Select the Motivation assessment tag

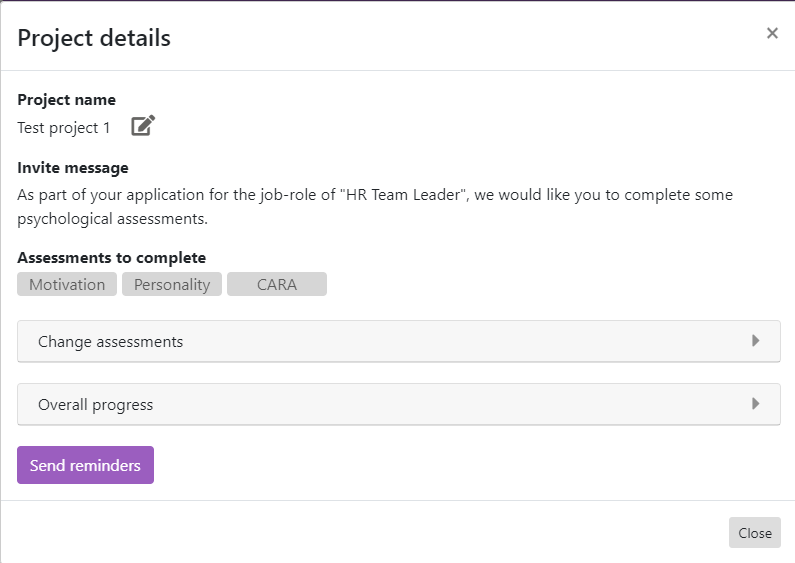(x=67, y=285)
